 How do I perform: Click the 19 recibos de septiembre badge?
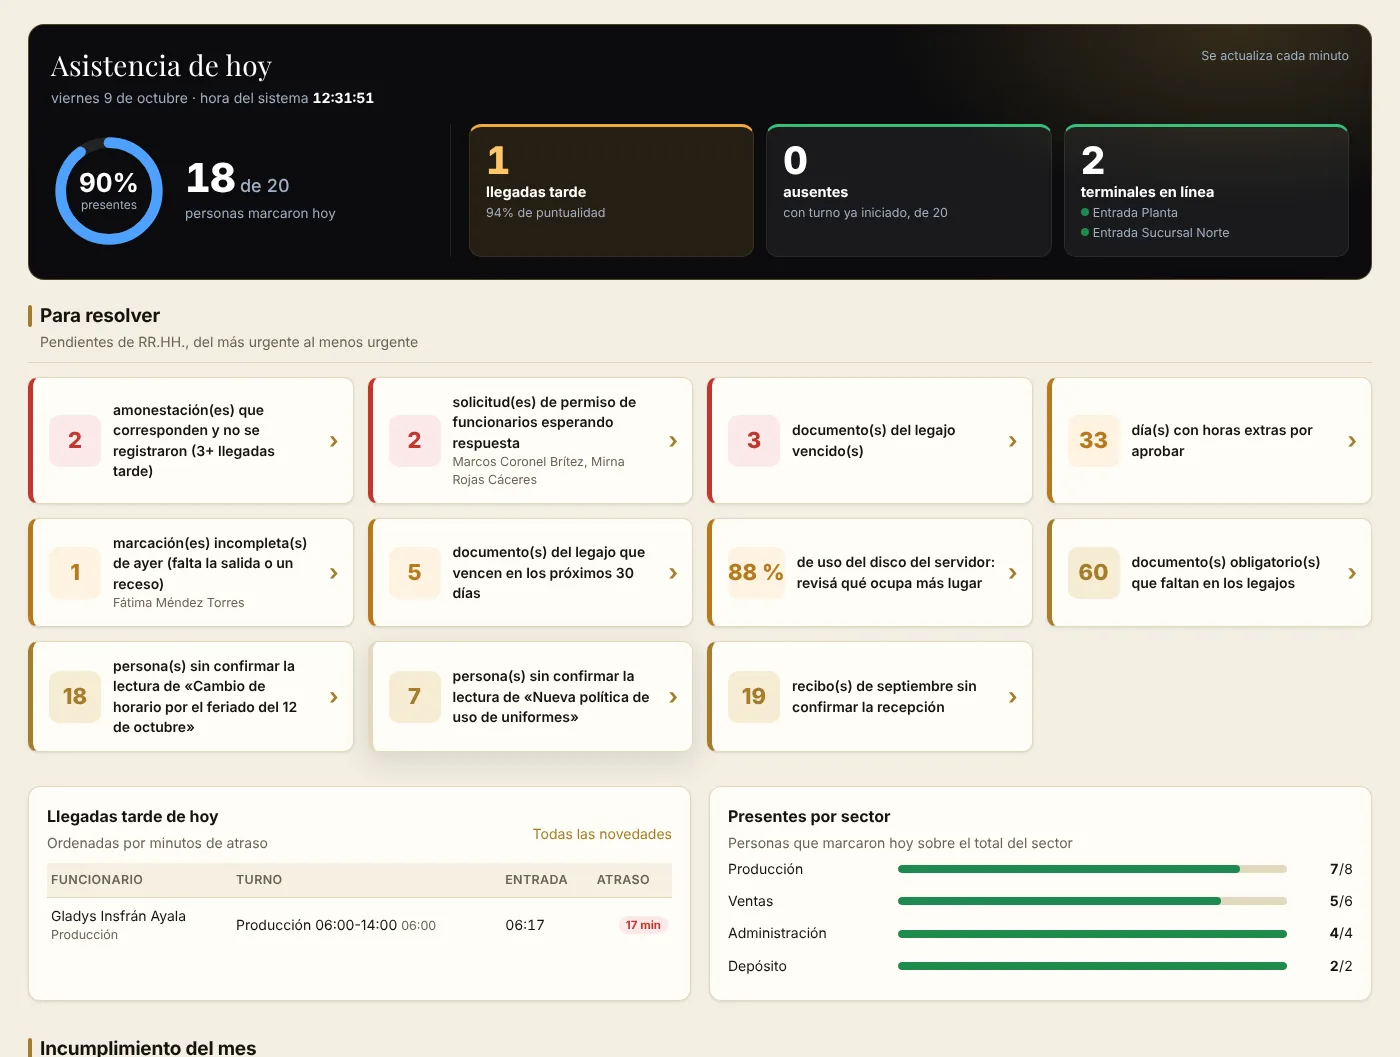753,697
